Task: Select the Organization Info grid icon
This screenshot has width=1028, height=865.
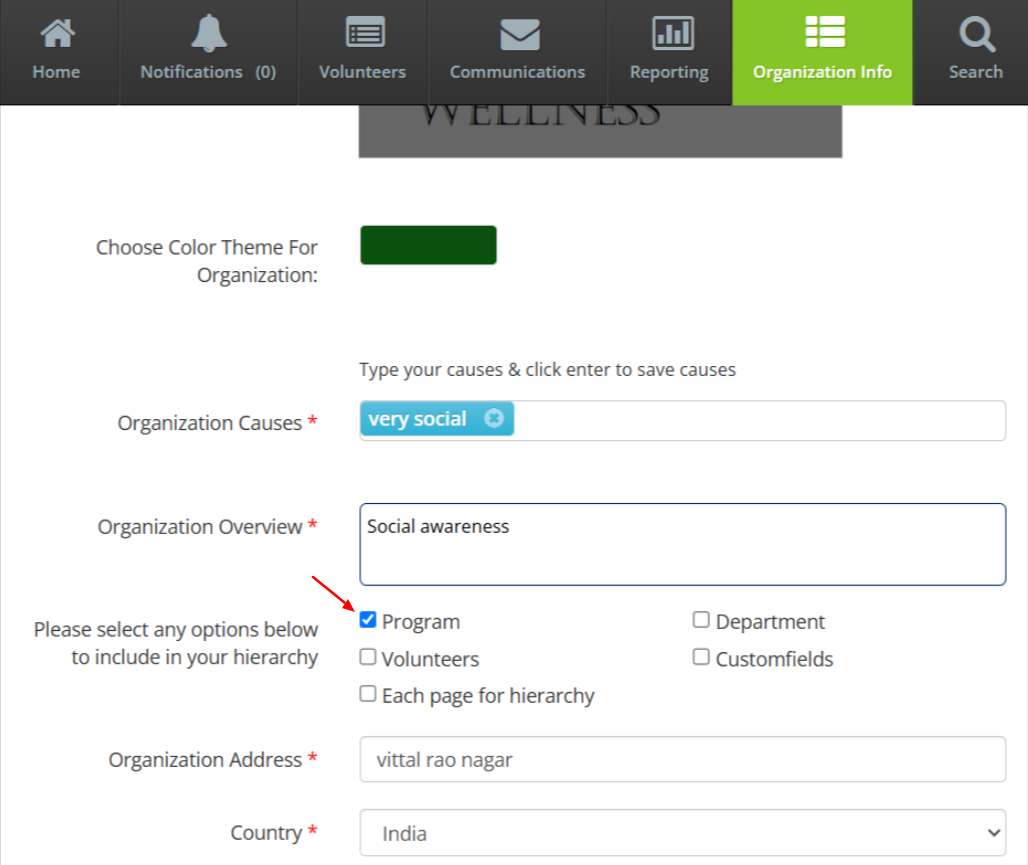Action: click(x=822, y=32)
